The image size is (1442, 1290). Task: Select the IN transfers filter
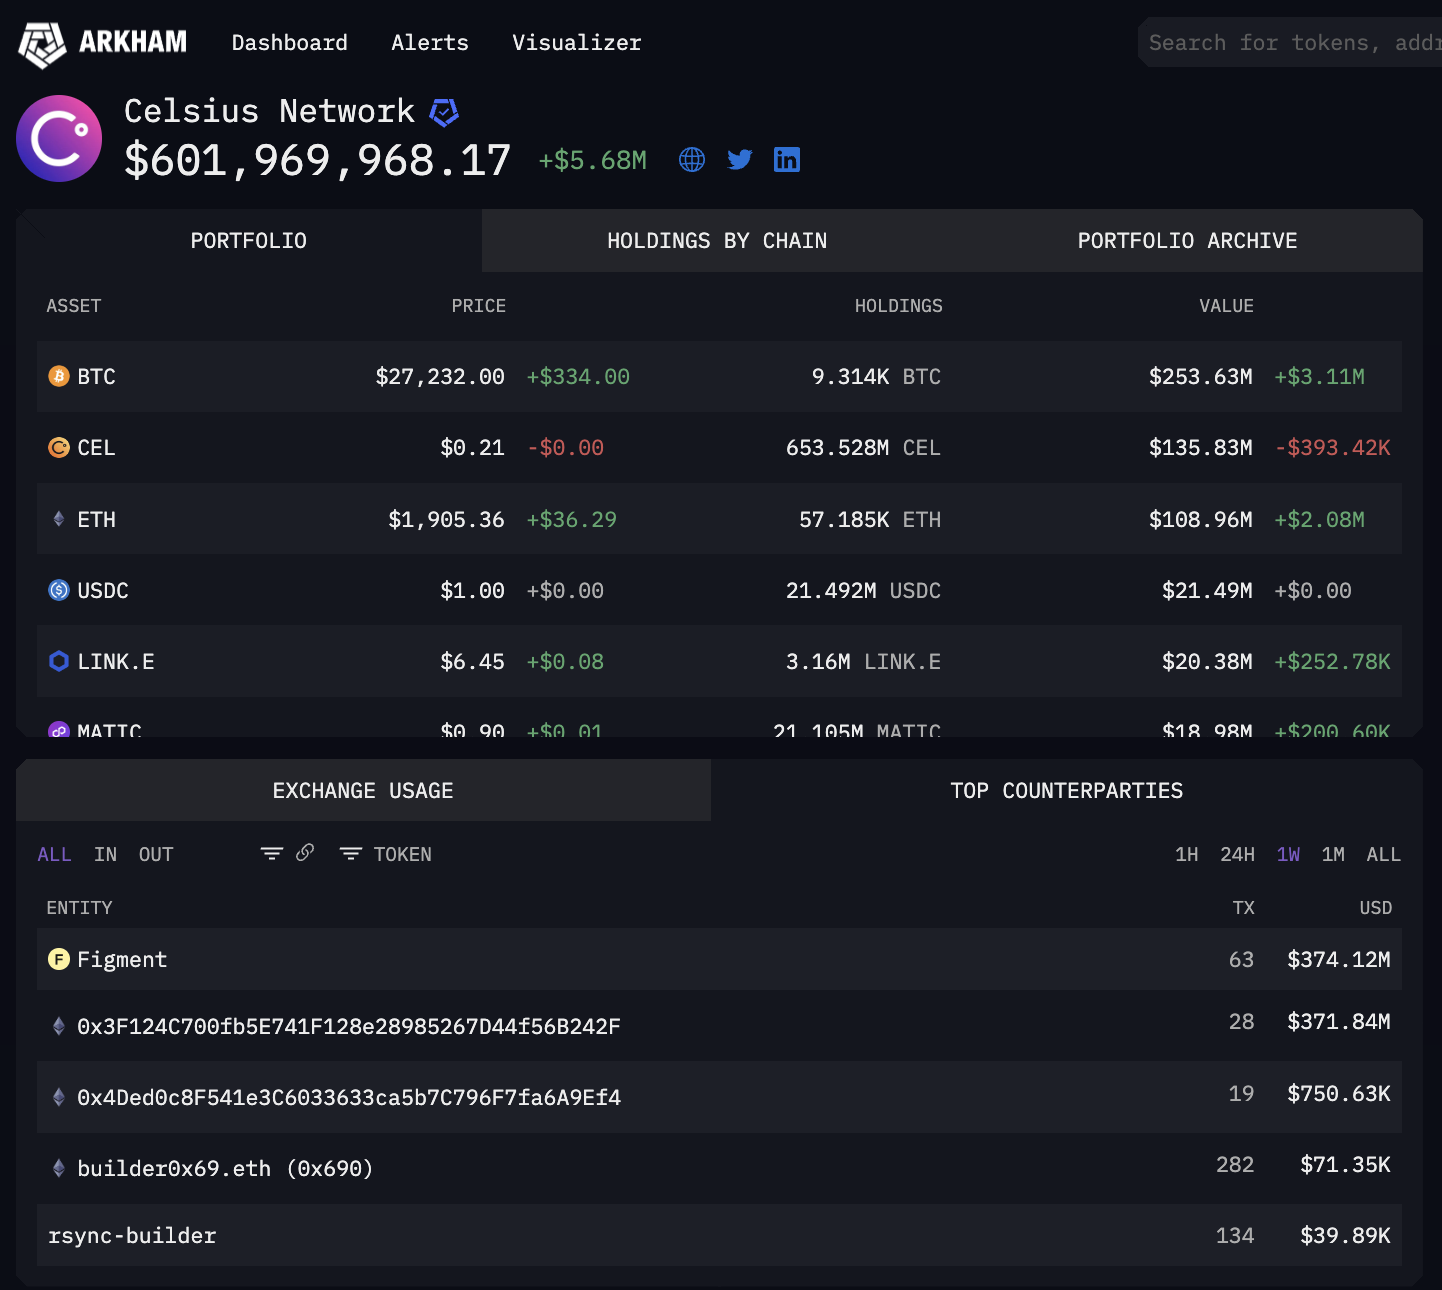point(104,854)
